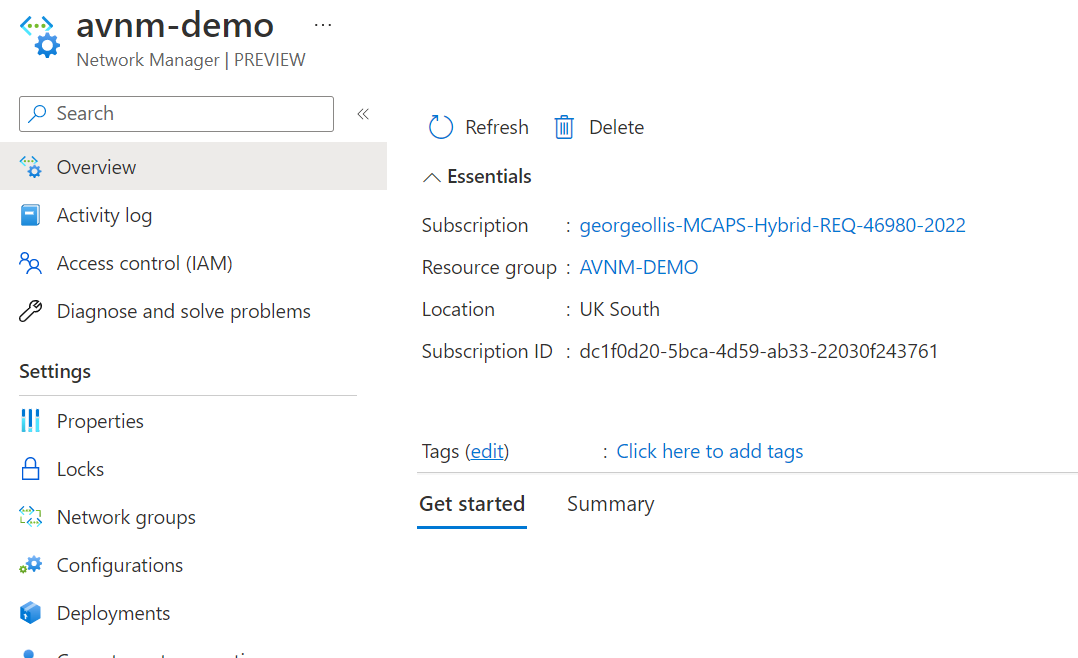This screenshot has width=1078, height=658.
Task: Open the georgeollis-MCAPS-Hybrid subscription link
Action: tap(772, 225)
